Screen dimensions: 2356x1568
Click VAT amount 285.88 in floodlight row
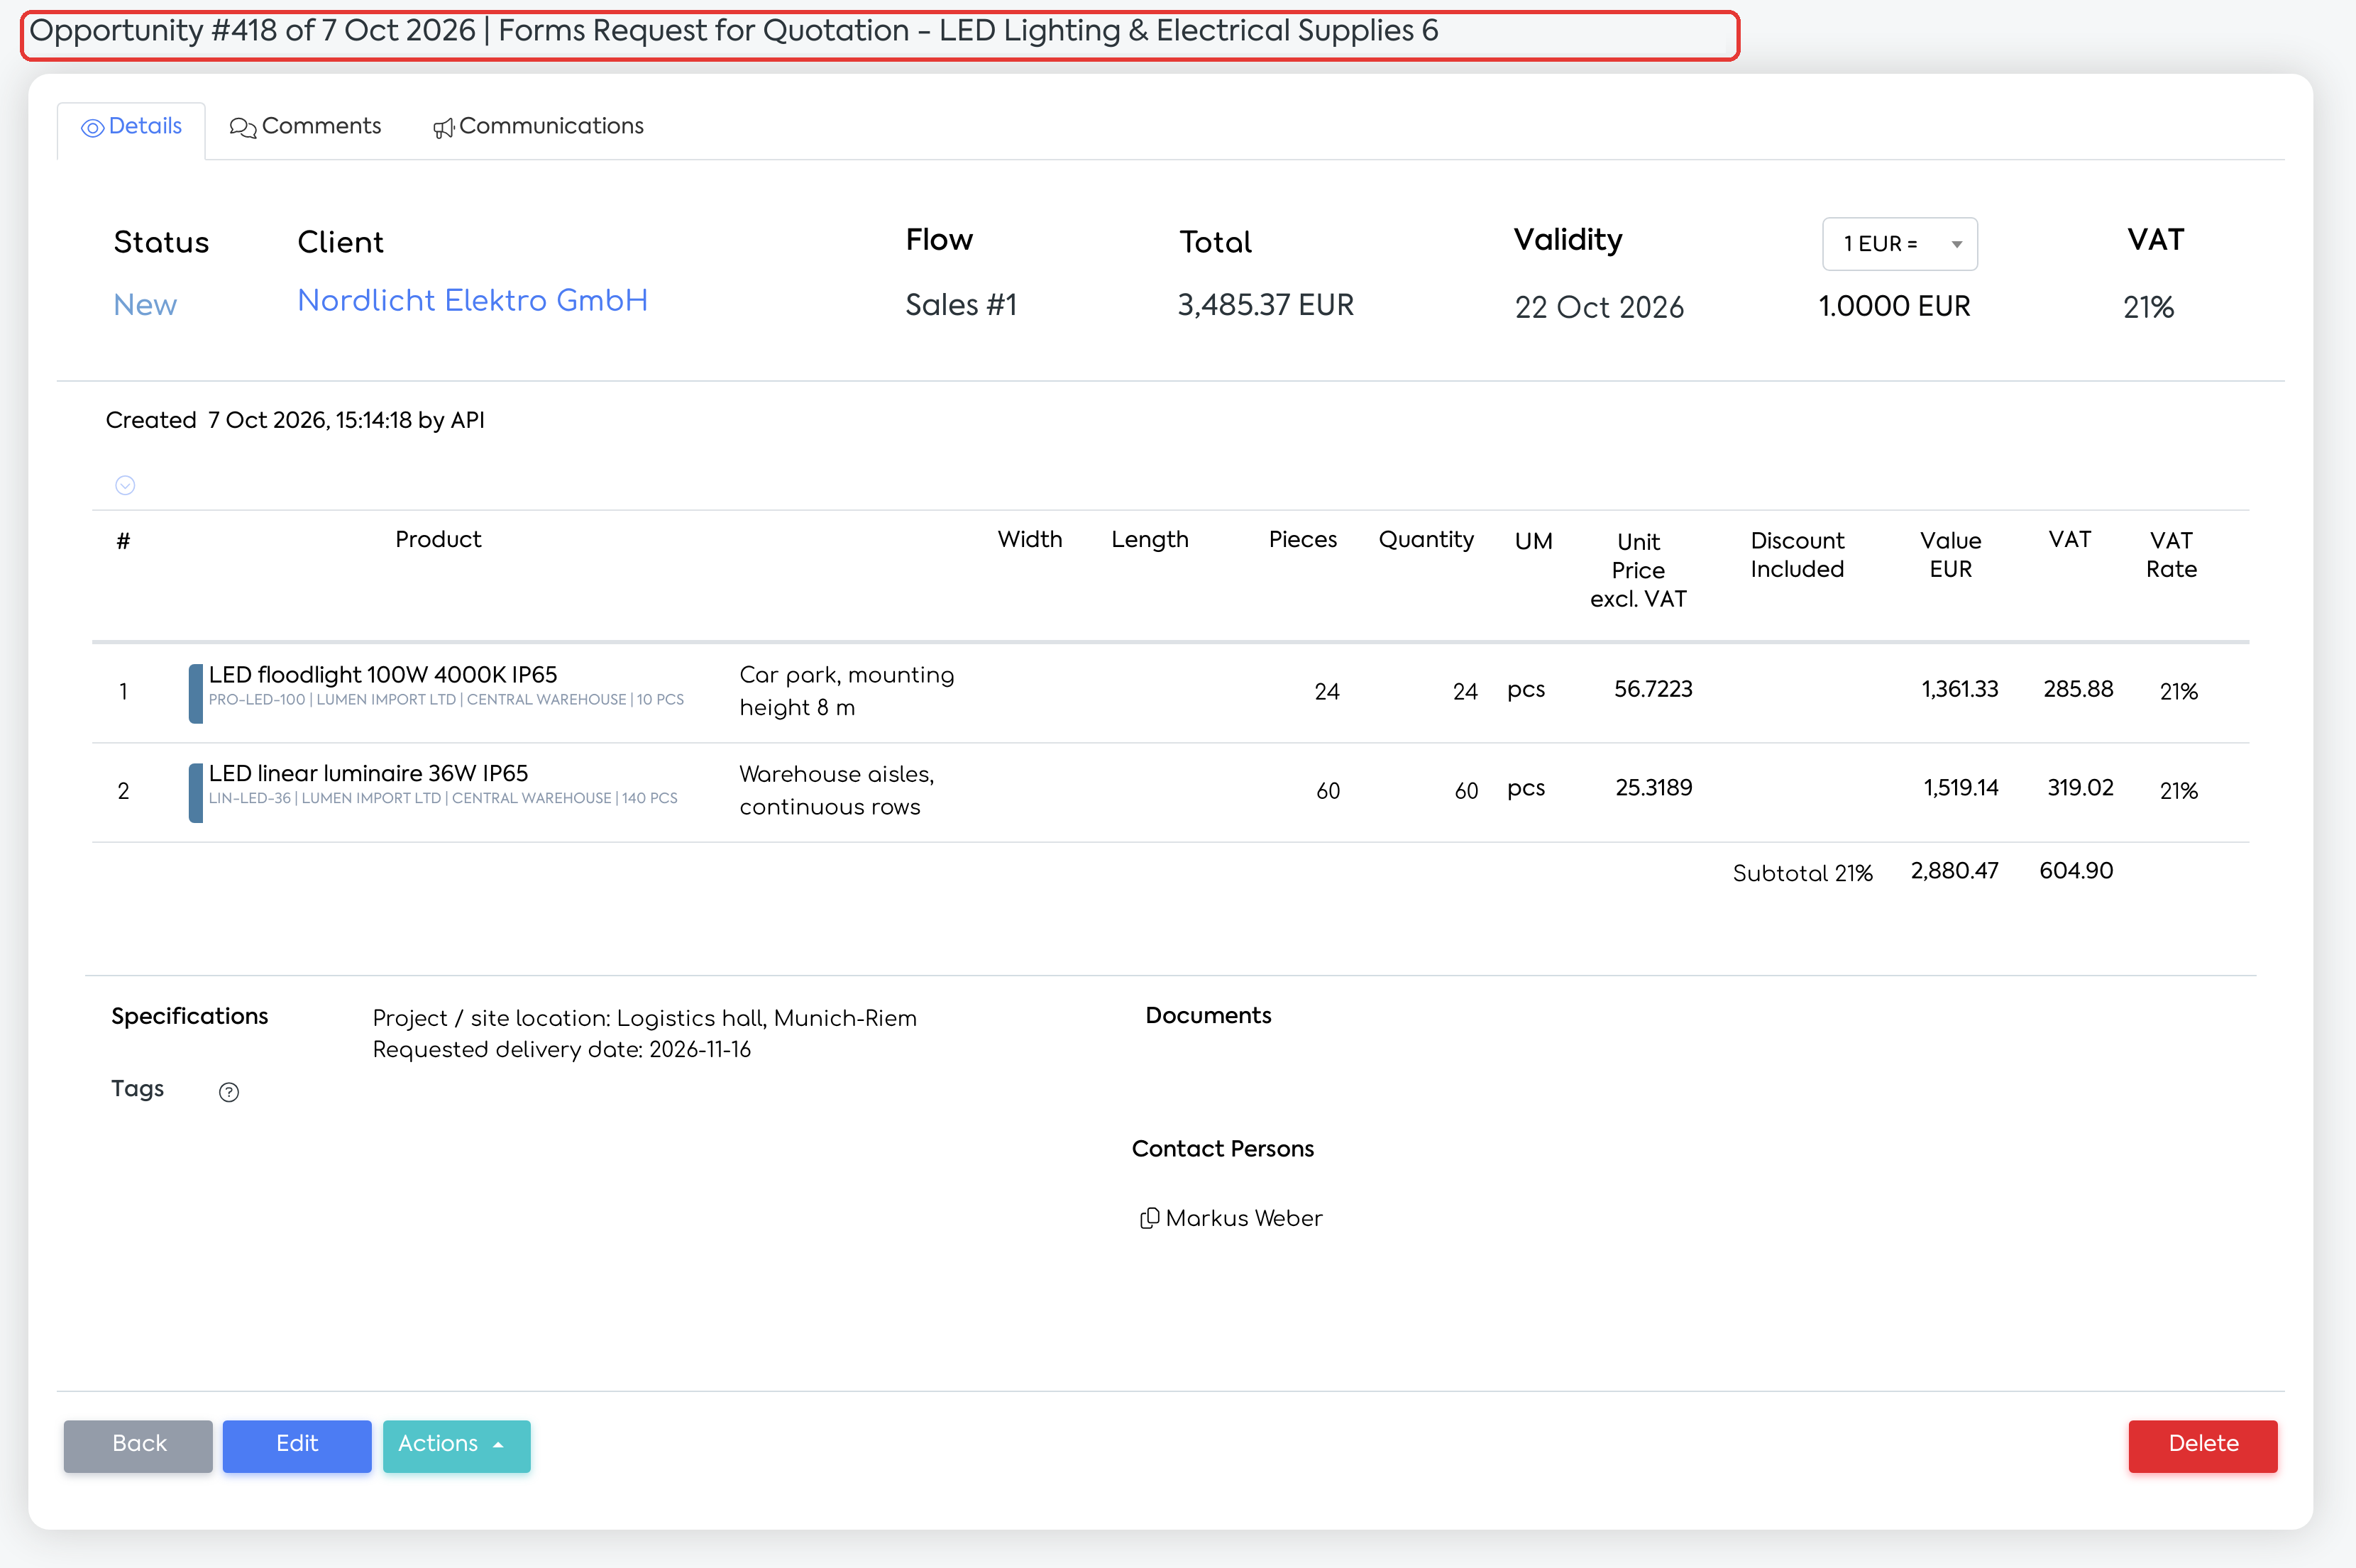click(x=2078, y=689)
